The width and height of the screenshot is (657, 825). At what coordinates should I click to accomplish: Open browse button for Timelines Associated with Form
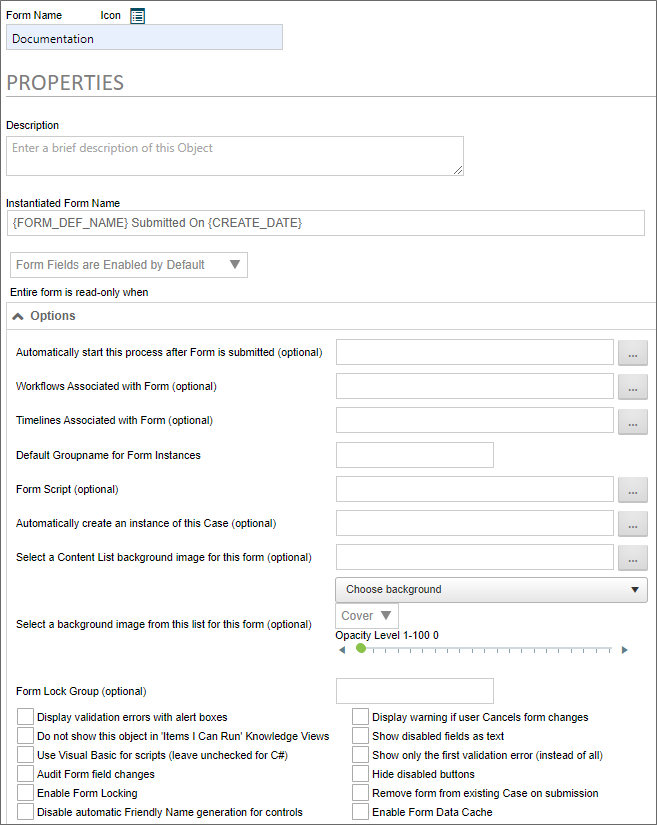tap(632, 421)
